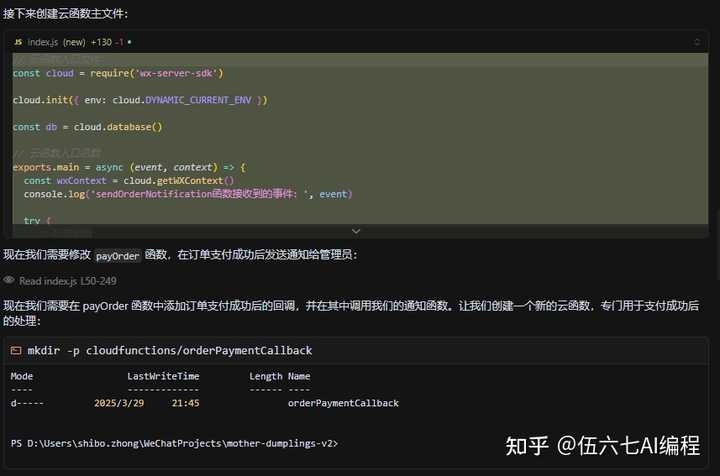Image resolution: width=720 pixels, height=476 pixels.
Task: Click the -1 removed lines badge
Action: coord(120,42)
